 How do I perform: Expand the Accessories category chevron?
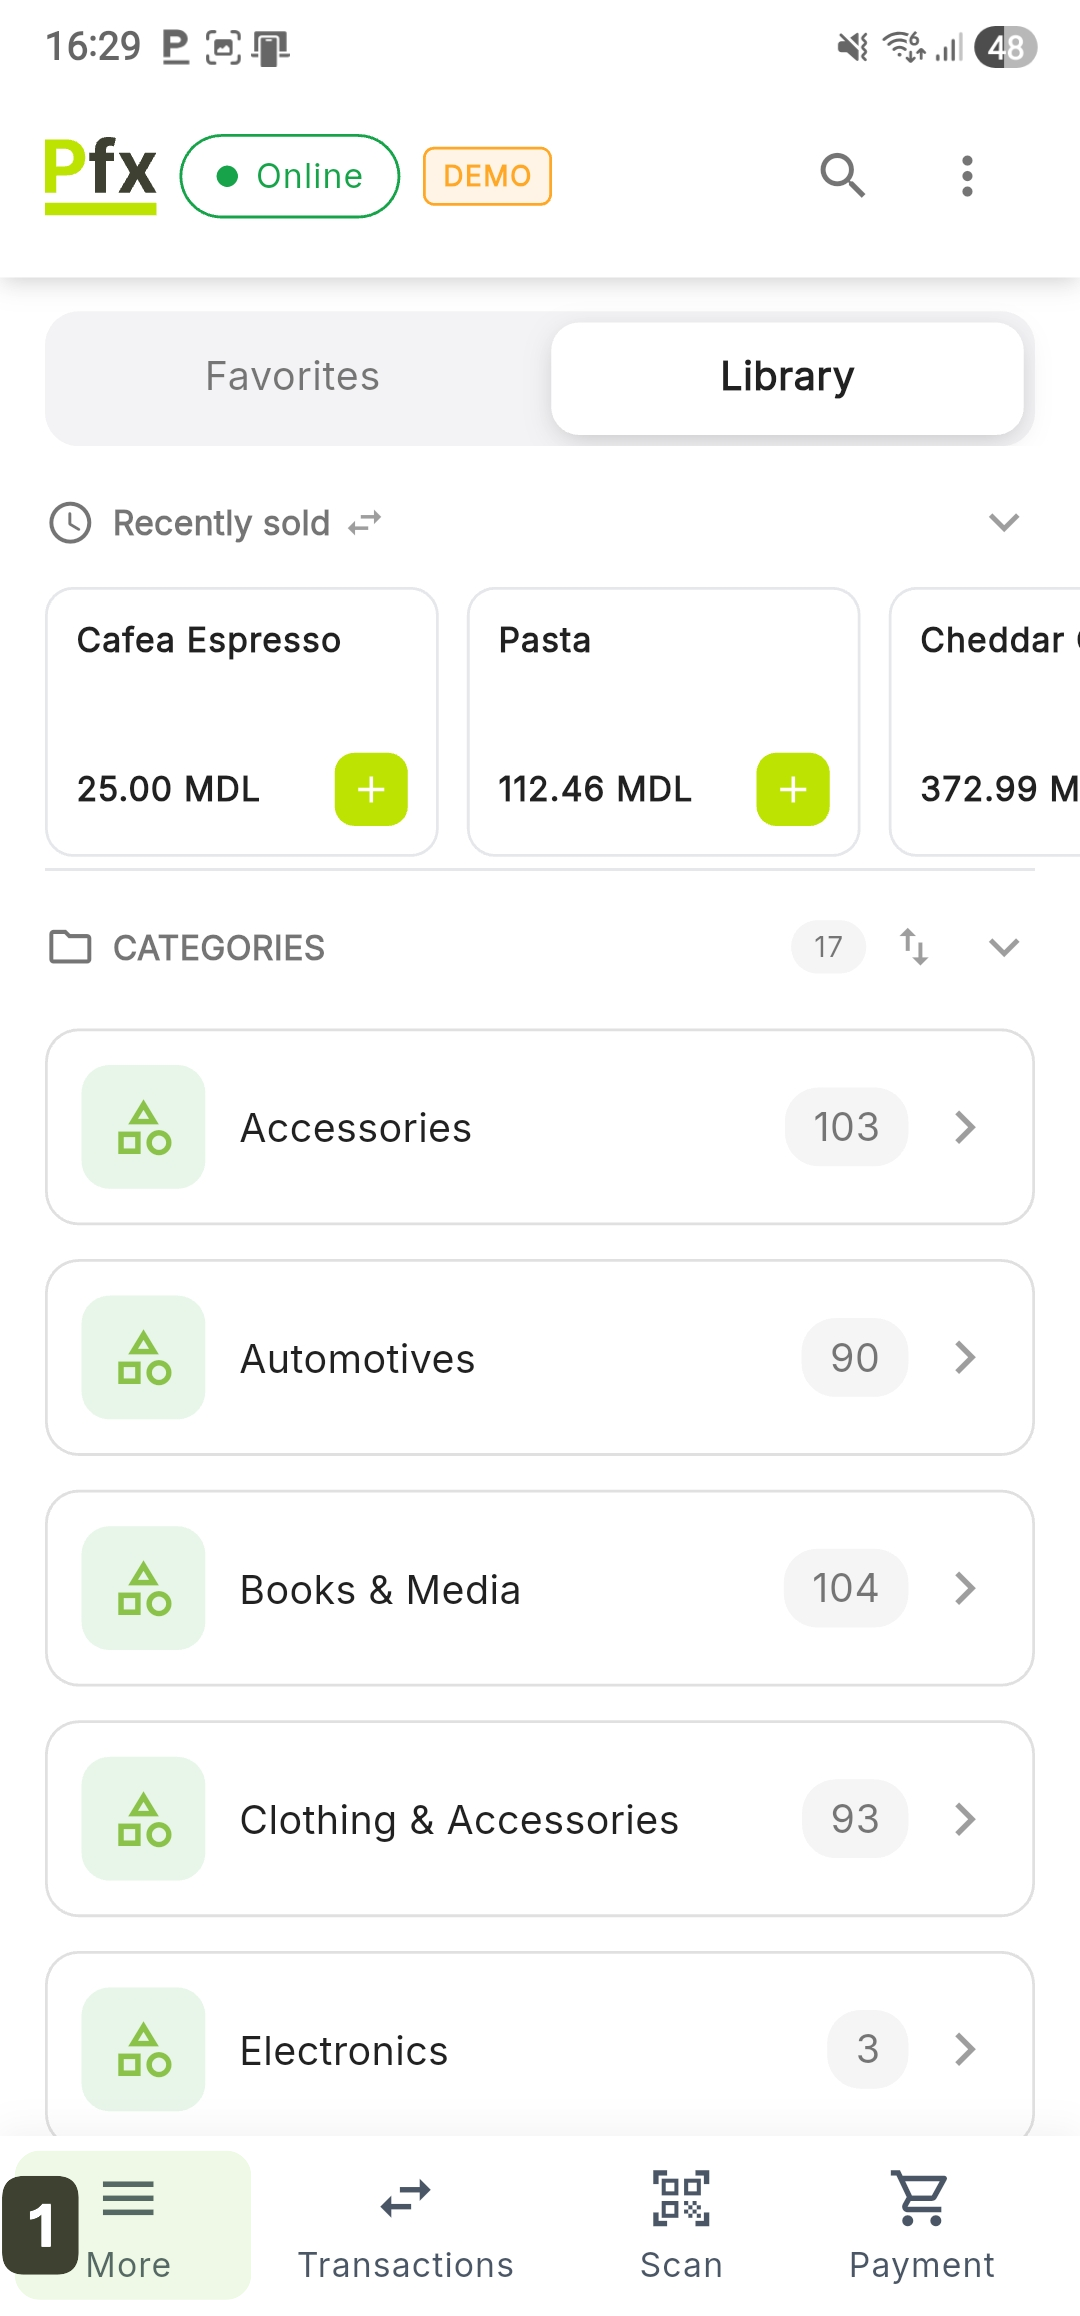tap(965, 1127)
